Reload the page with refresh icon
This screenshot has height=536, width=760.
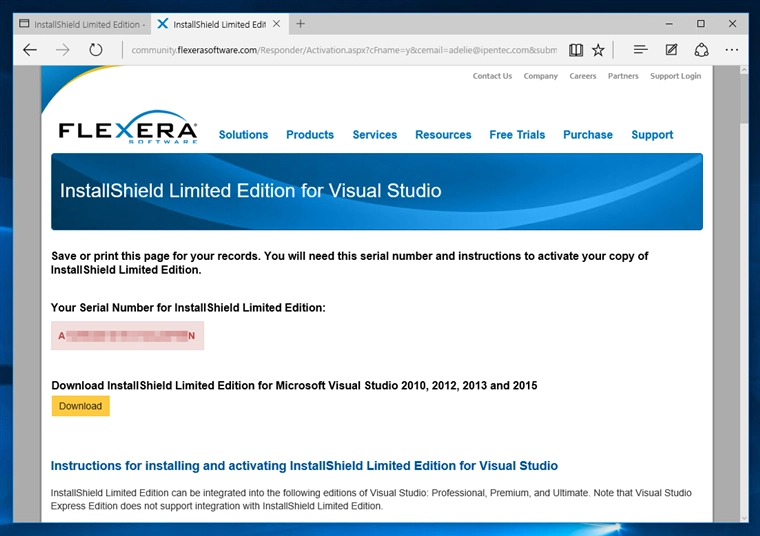coord(95,50)
